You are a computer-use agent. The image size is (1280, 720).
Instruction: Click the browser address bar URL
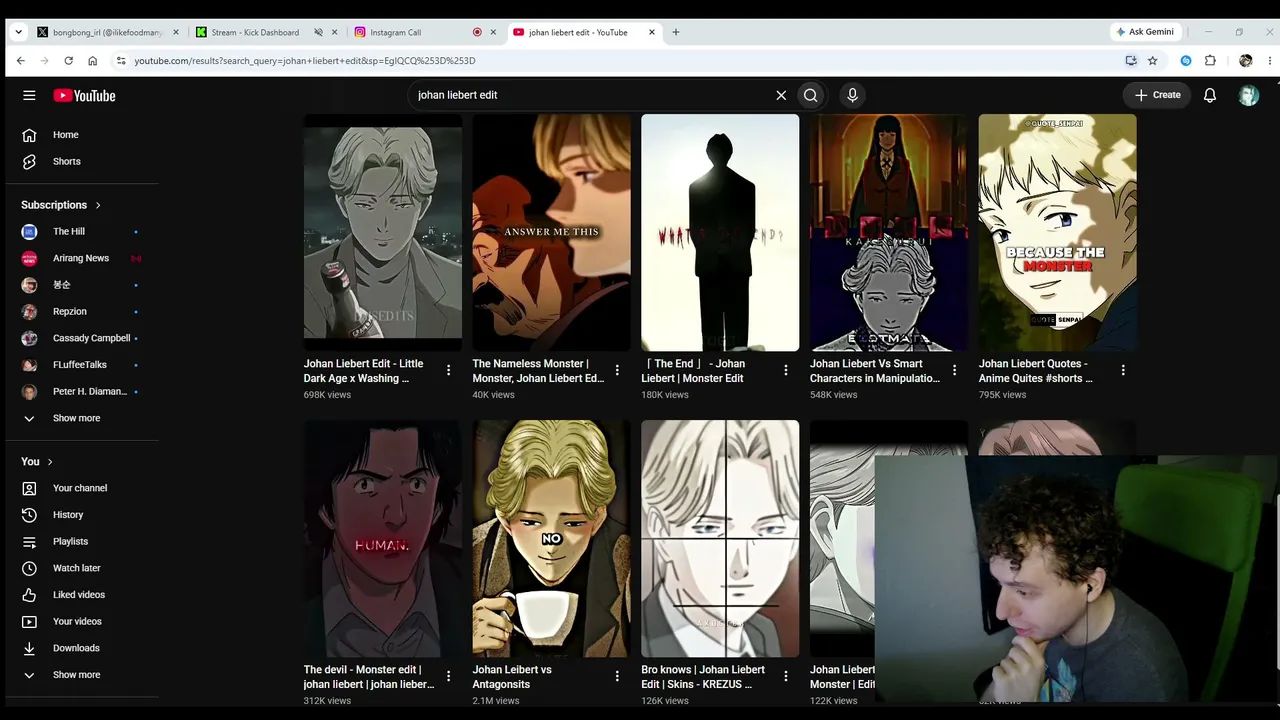[x=305, y=61]
